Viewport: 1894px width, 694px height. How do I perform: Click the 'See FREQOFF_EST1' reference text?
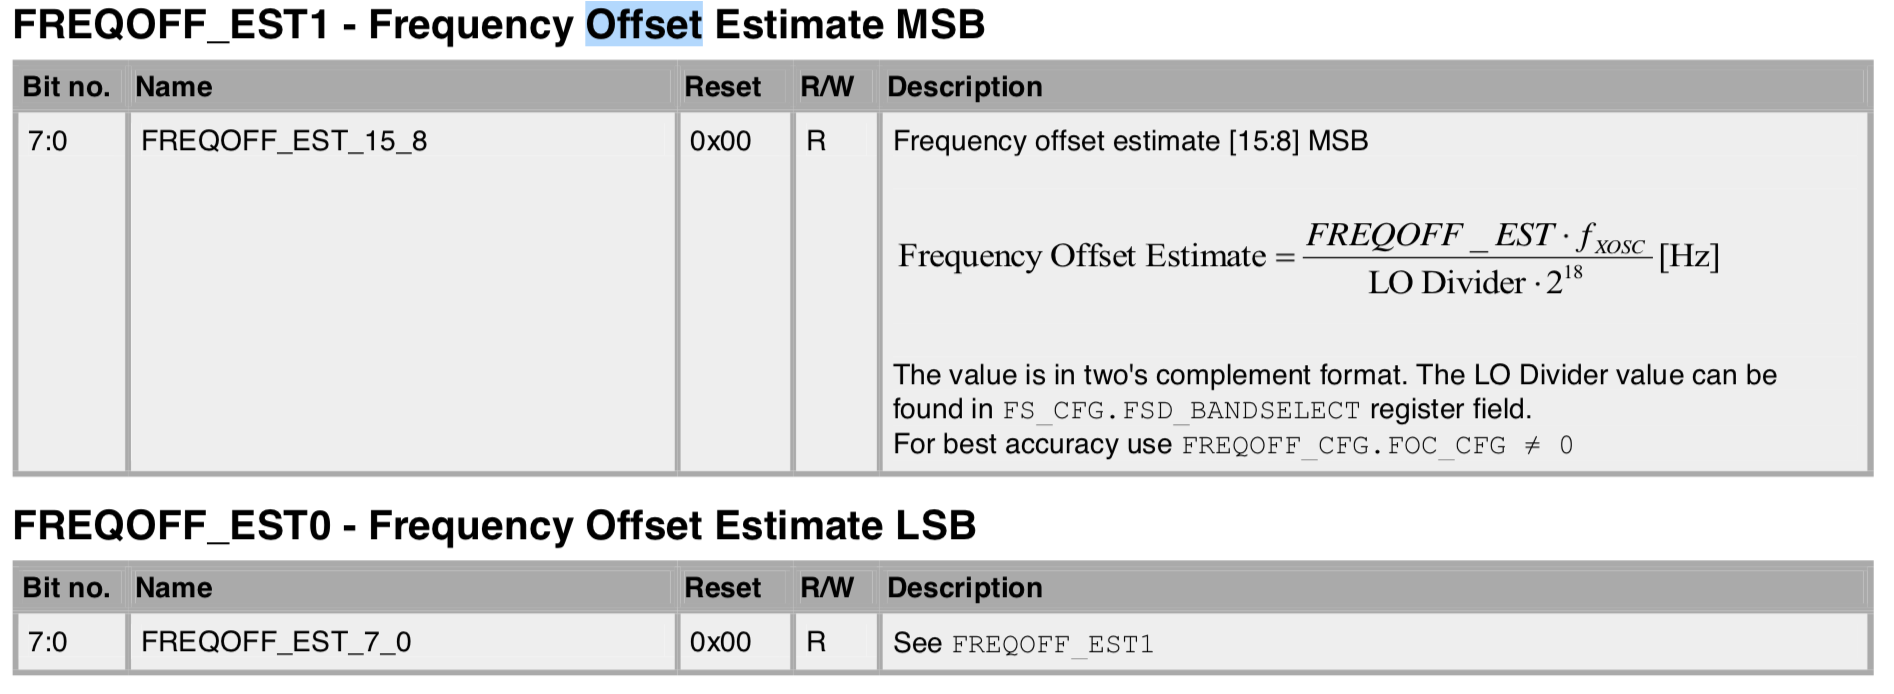pos(1023,643)
